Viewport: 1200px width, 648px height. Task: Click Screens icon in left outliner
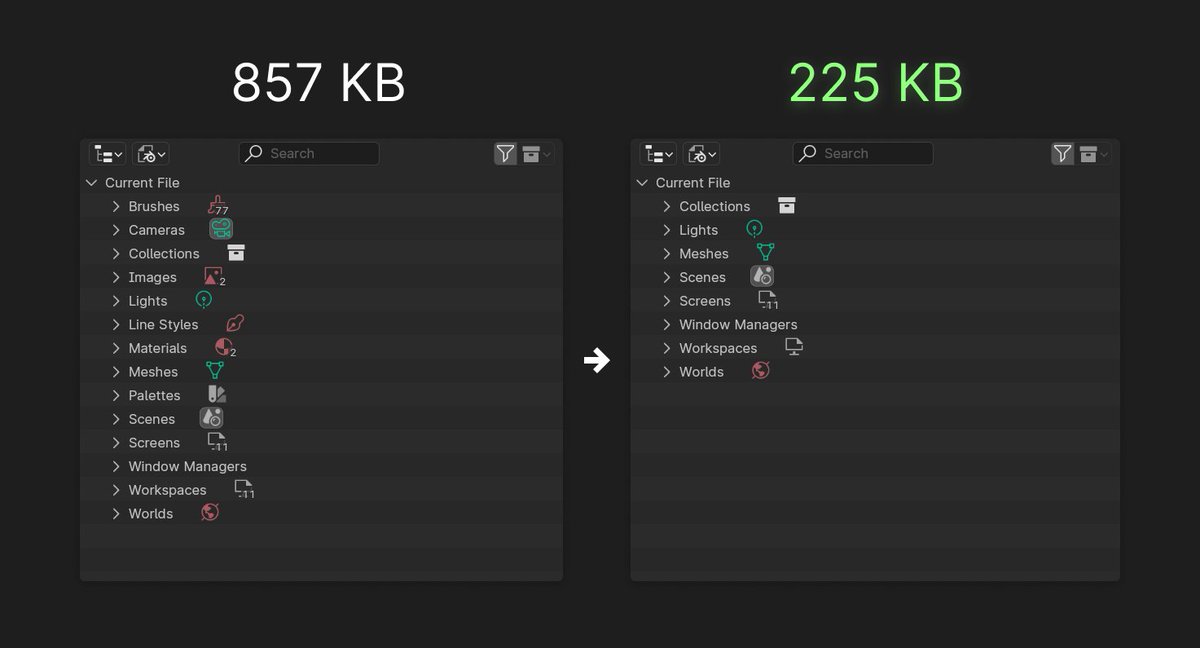click(217, 442)
